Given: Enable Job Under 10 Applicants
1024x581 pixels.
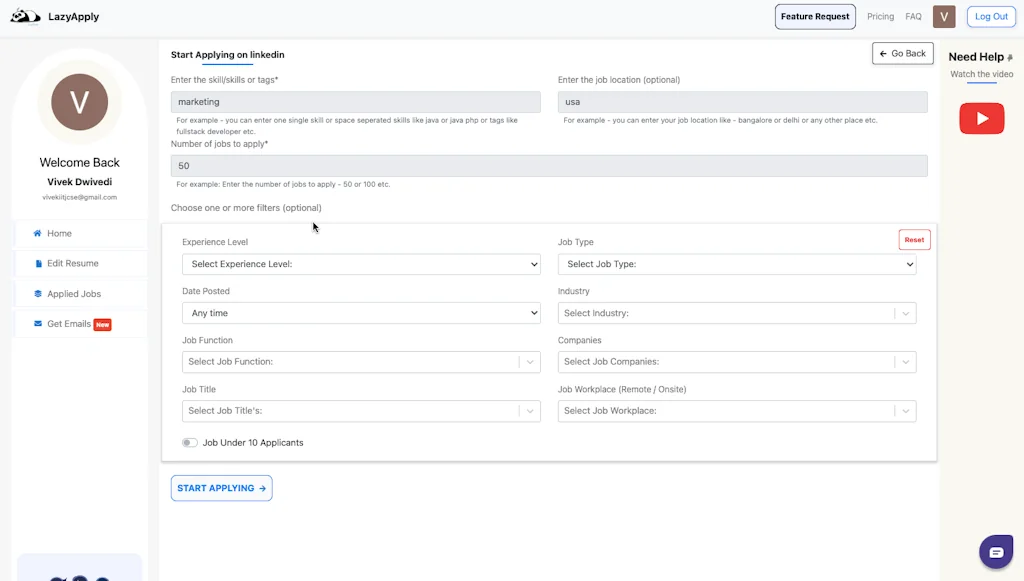Looking at the screenshot, I should (x=189, y=442).
